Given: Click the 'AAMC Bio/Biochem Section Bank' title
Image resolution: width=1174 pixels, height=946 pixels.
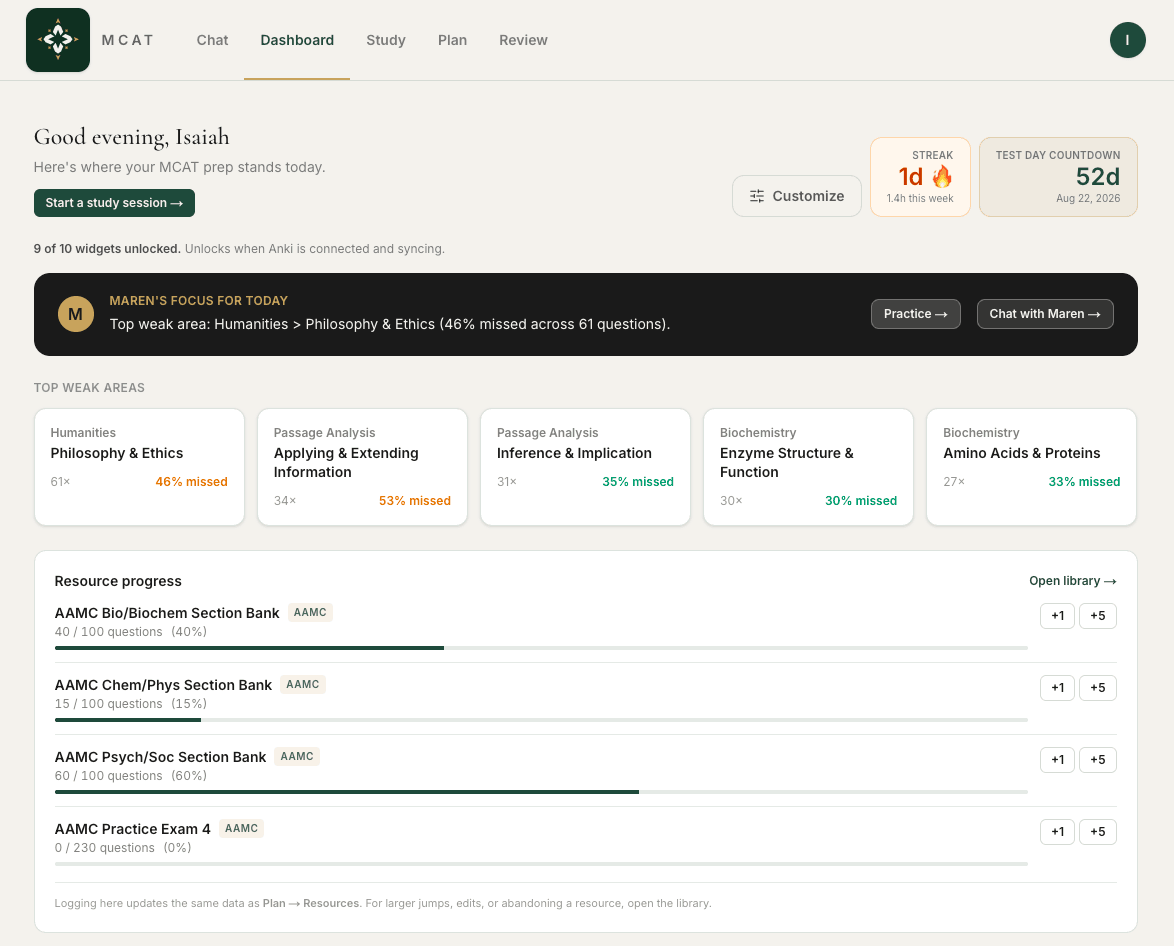Looking at the screenshot, I should tap(167, 613).
